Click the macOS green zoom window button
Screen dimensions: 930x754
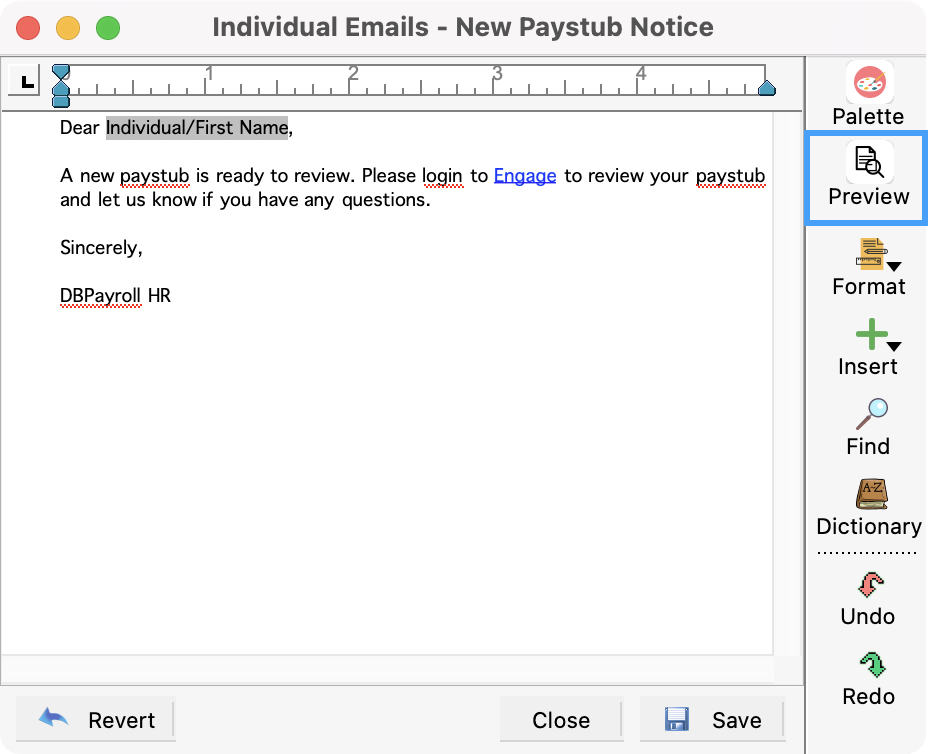[x=107, y=28]
